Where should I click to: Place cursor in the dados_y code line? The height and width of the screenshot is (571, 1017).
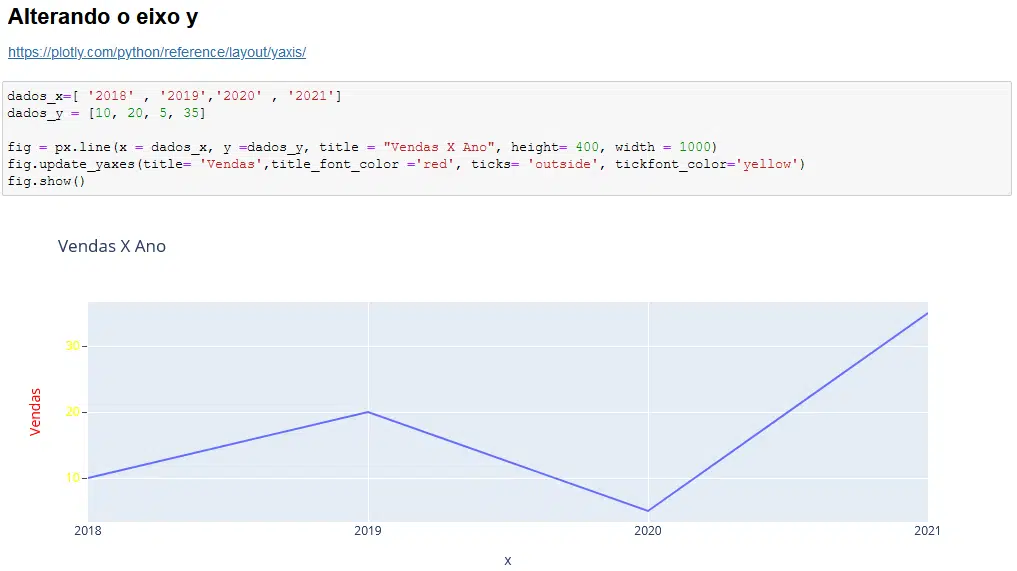[106, 113]
